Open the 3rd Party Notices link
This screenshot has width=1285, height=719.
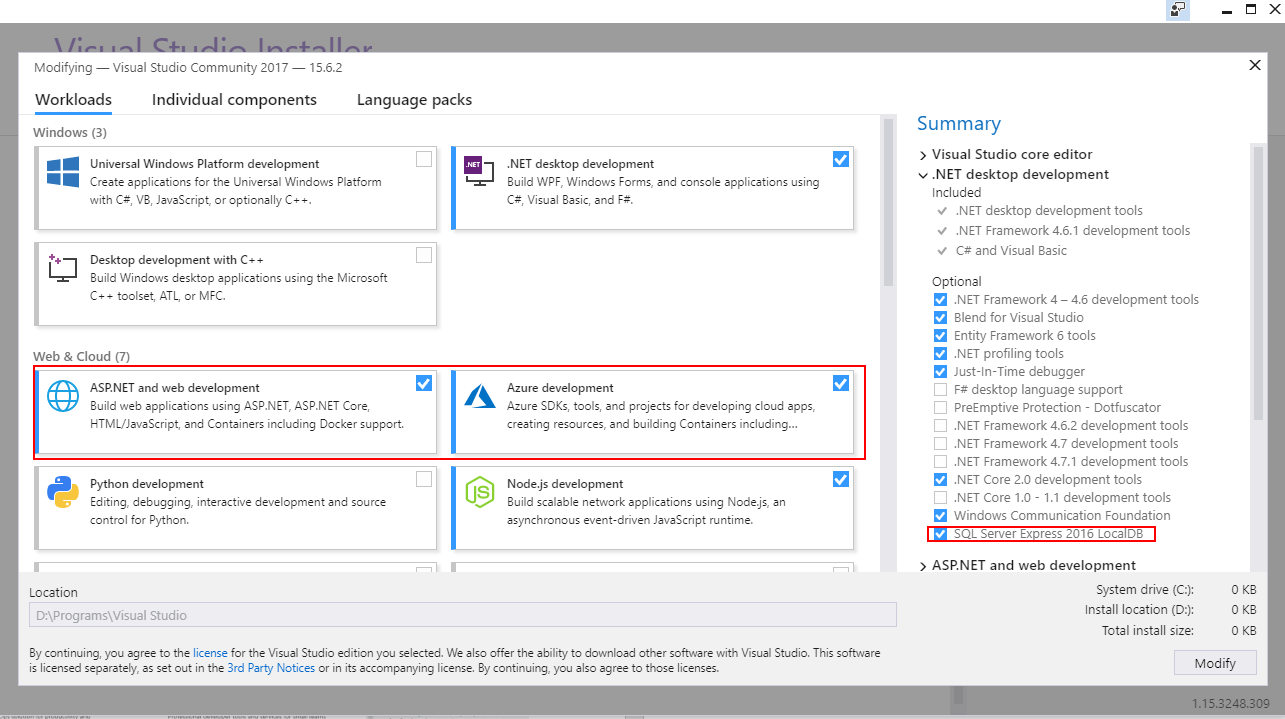[271, 668]
